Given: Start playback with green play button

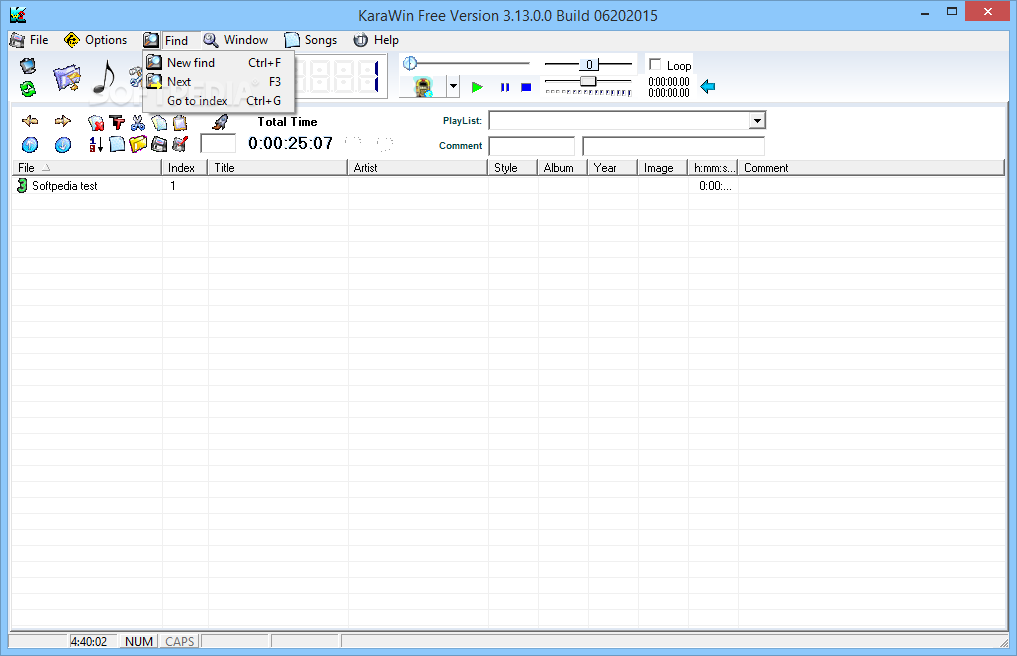Looking at the screenshot, I should tap(477, 87).
